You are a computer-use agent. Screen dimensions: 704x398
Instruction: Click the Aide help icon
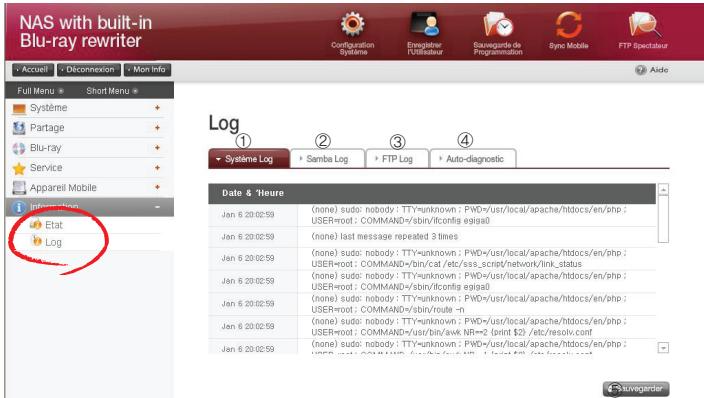click(x=641, y=70)
